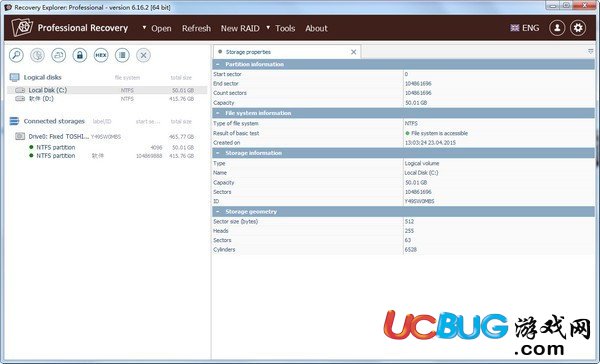Click the round X close-storage icon

[x=143, y=55]
